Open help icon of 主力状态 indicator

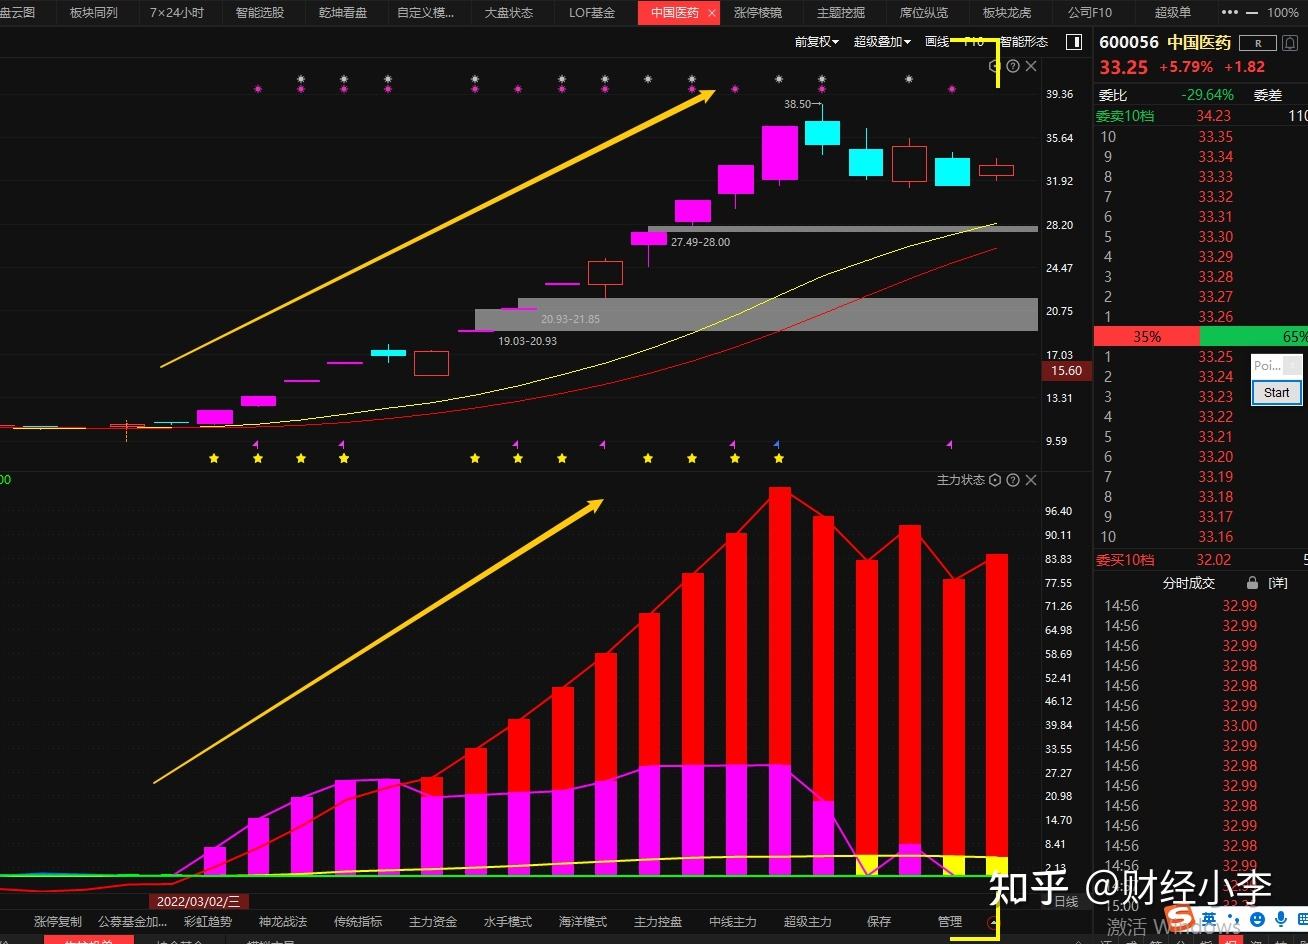click(1013, 480)
